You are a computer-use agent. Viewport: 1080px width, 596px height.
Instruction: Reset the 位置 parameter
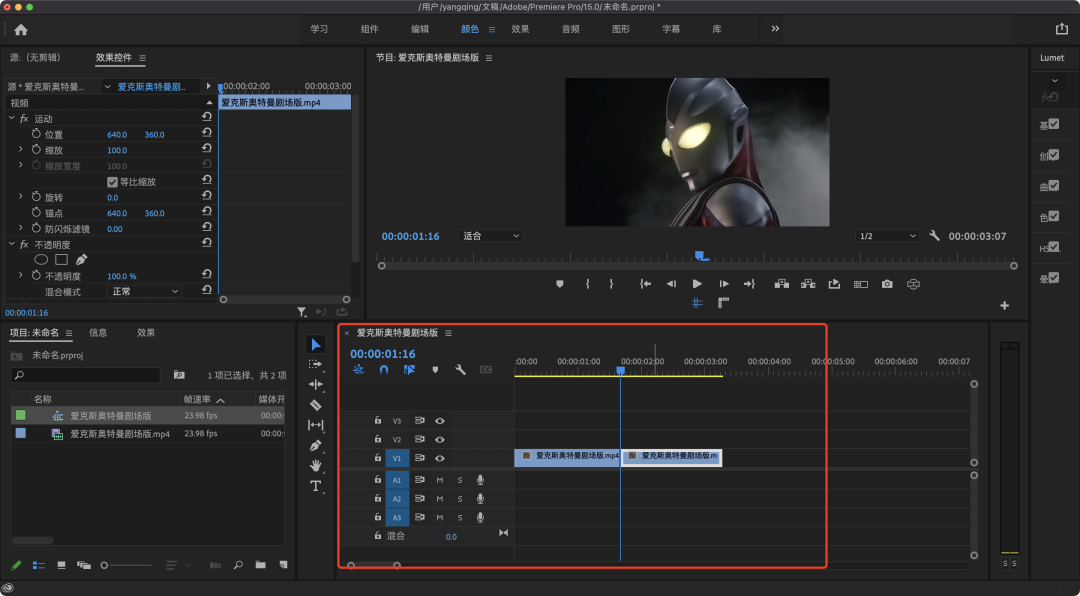pyautogui.click(x=207, y=134)
